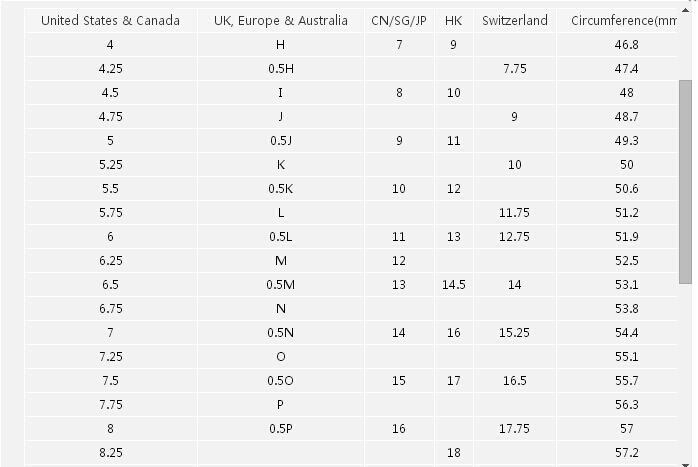Click the UK, Europe & Australia header
This screenshot has width=698, height=467.
(x=281, y=21)
